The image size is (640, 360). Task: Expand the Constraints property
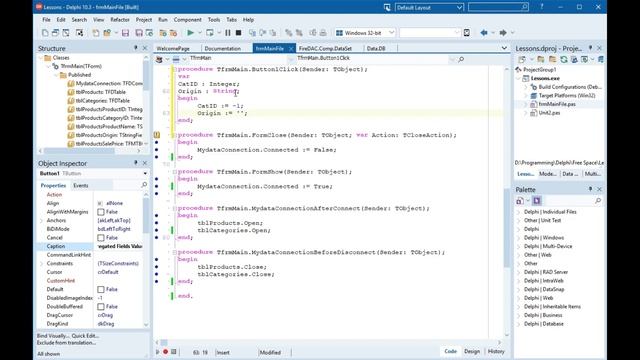point(41,264)
